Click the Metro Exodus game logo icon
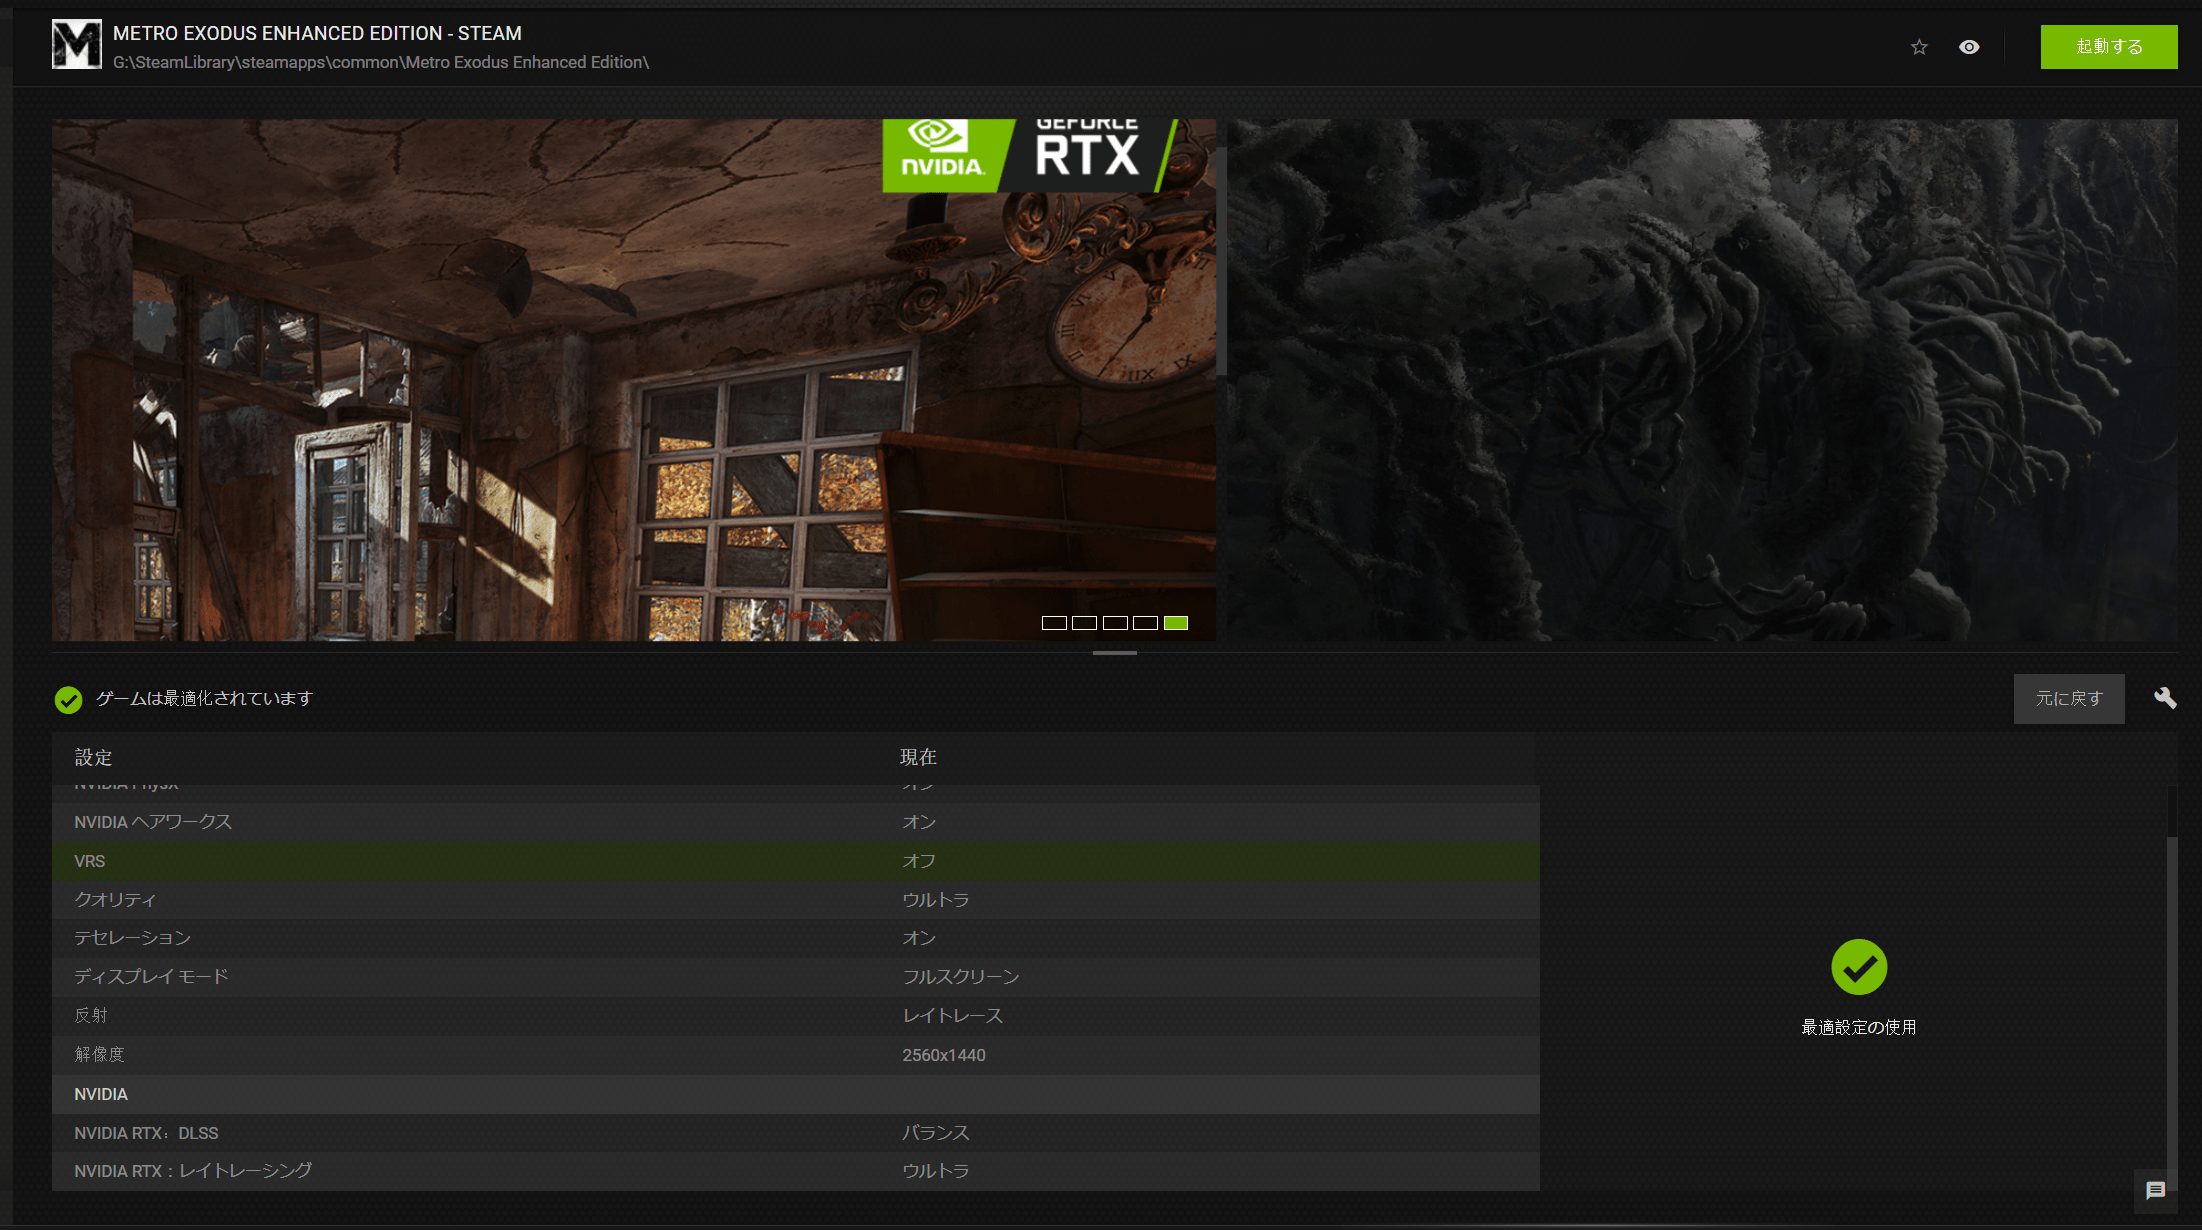The image size is (2202, 1230). [77, 45]
